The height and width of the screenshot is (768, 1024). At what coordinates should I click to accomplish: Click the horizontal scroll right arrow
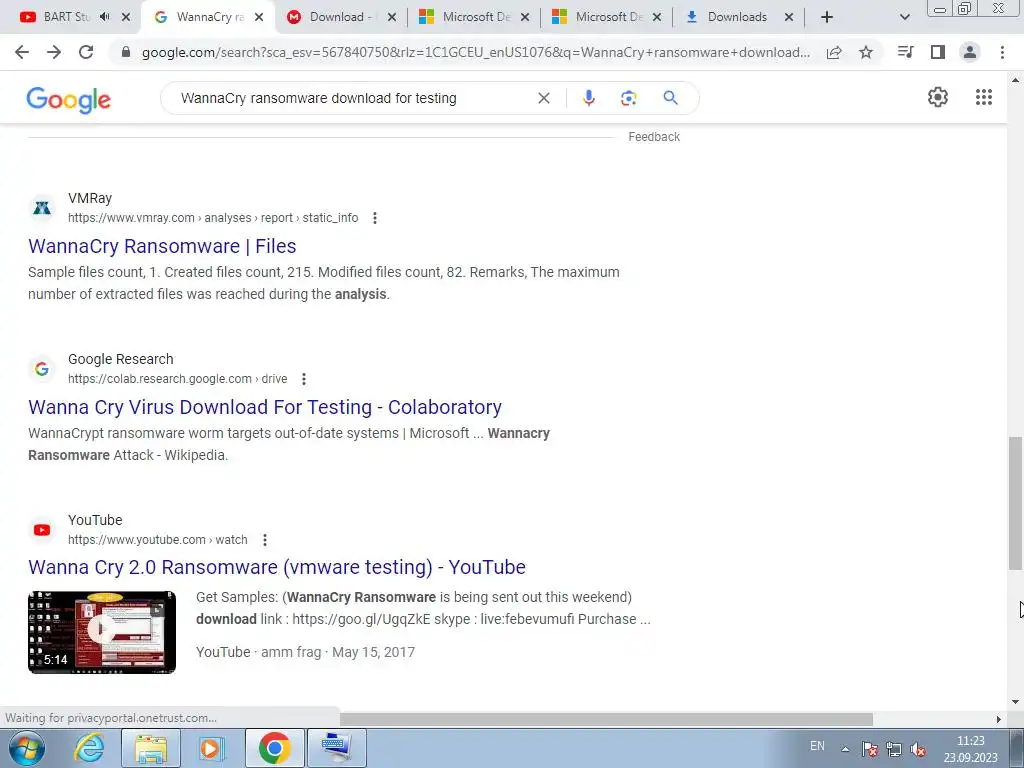(x=998, y=719)
